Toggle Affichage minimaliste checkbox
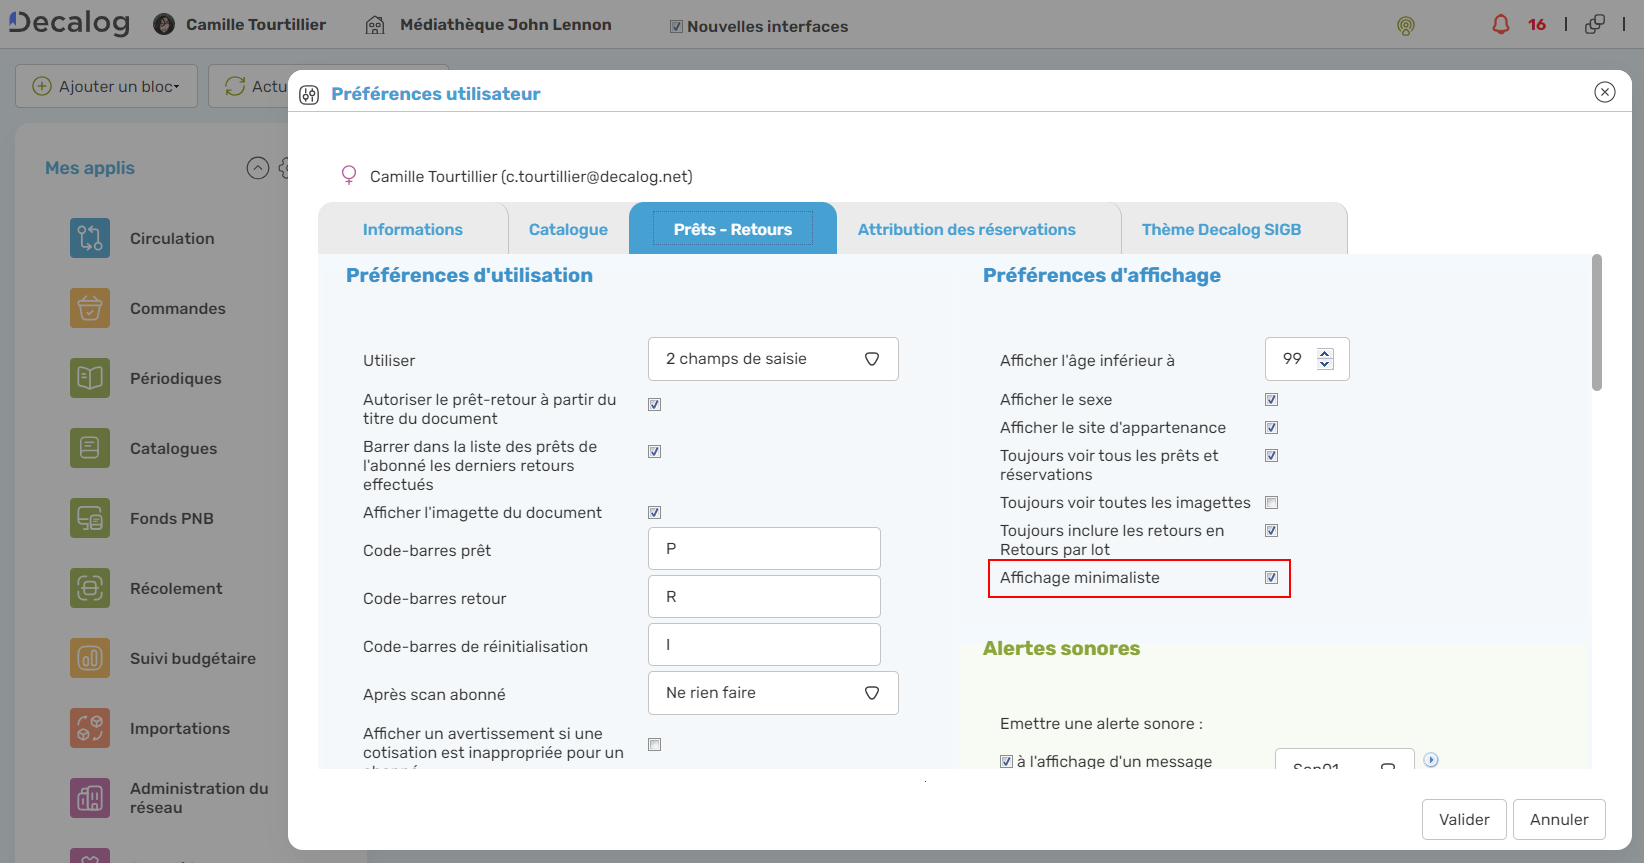Image resolution: width=1644 pixels, height=863 pixels. (x=1271, y=577)
